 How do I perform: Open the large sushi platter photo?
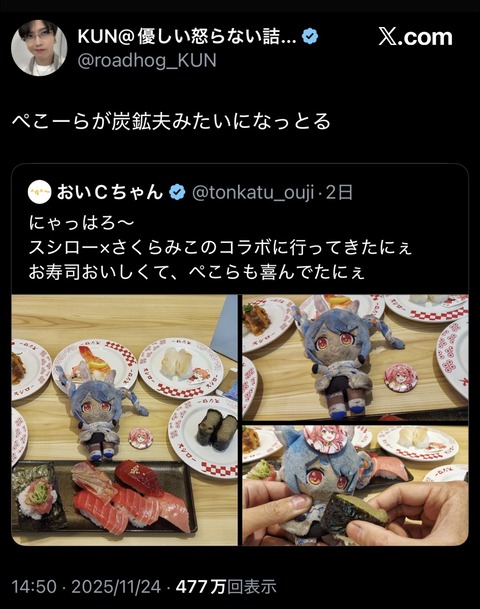coord(124,420)
